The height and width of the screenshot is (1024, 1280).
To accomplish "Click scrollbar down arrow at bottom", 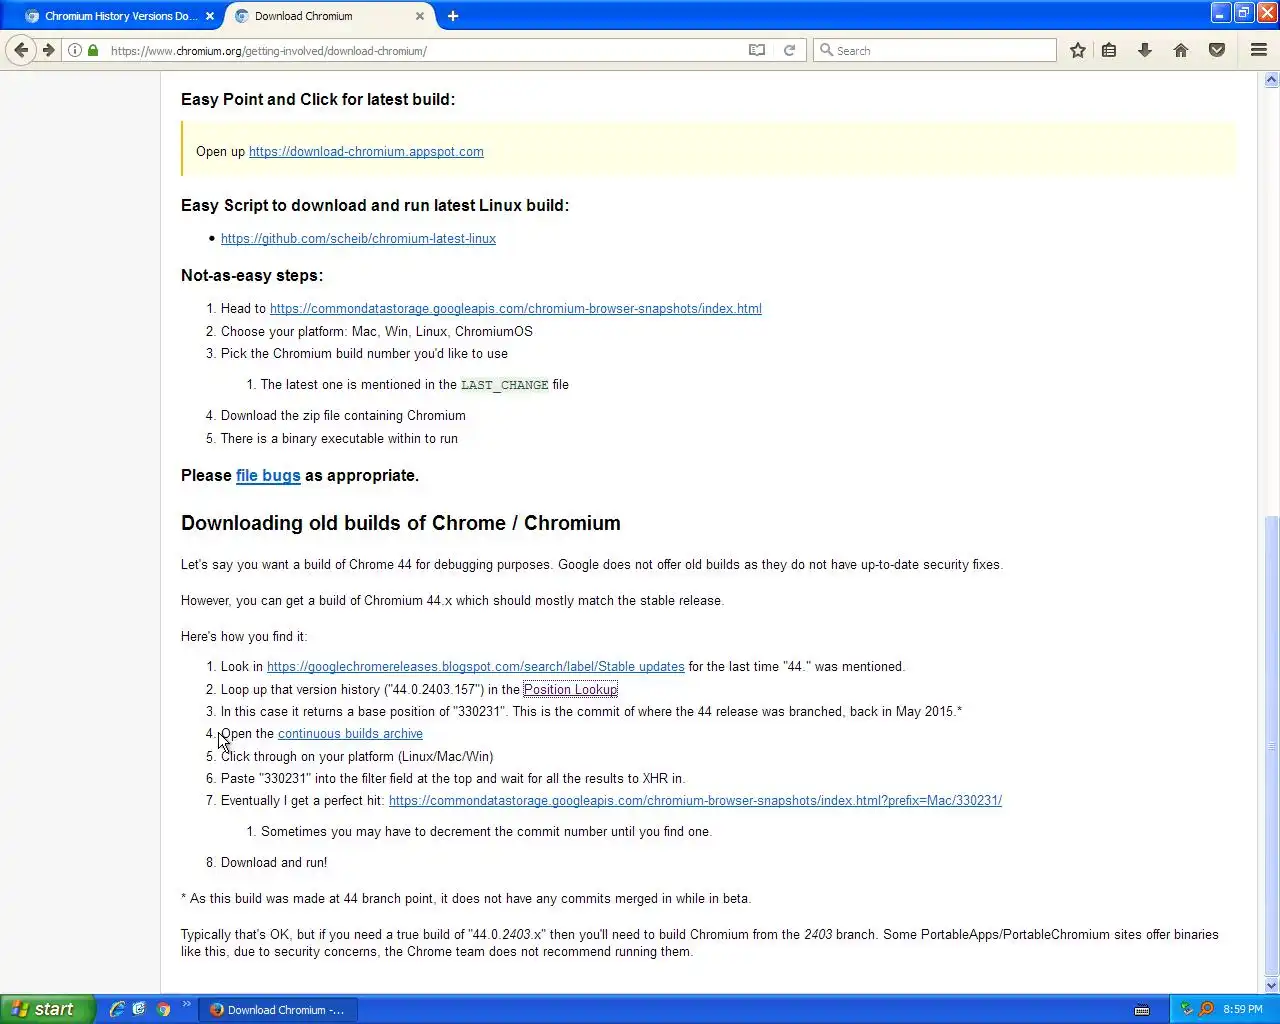I will (x=1272, y=986).
